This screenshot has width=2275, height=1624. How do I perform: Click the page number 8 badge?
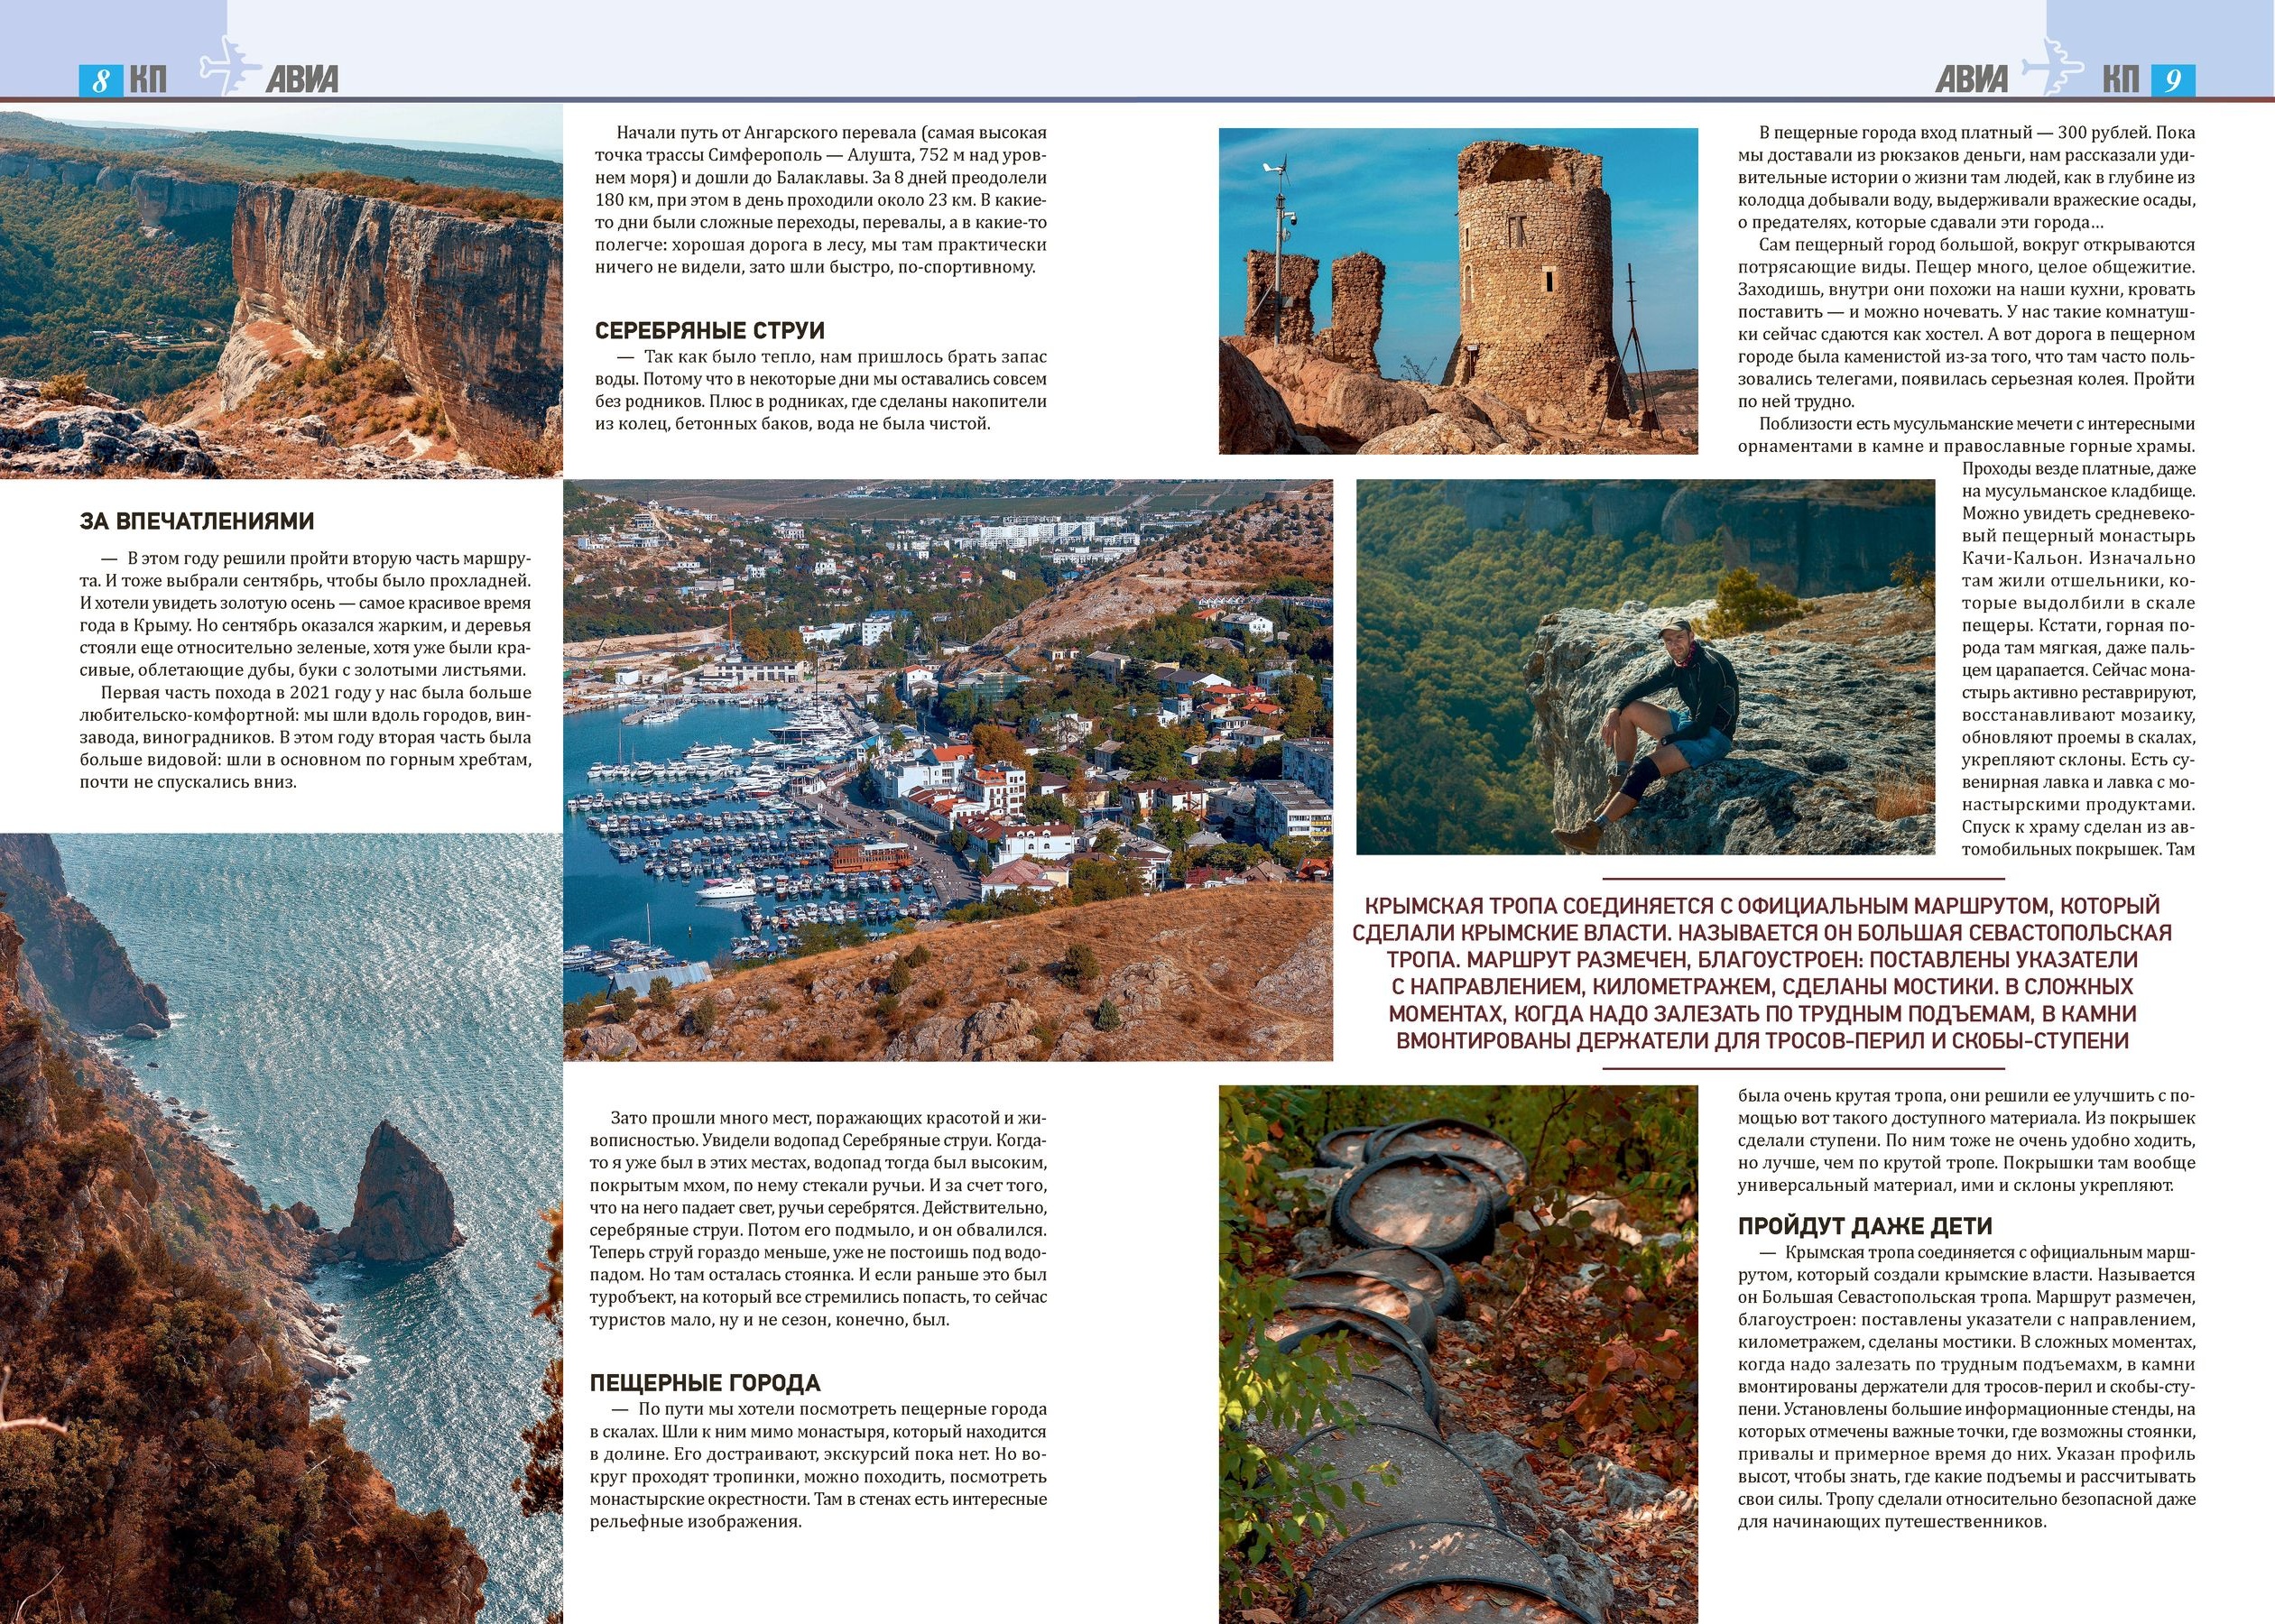(x=101, y=81)
